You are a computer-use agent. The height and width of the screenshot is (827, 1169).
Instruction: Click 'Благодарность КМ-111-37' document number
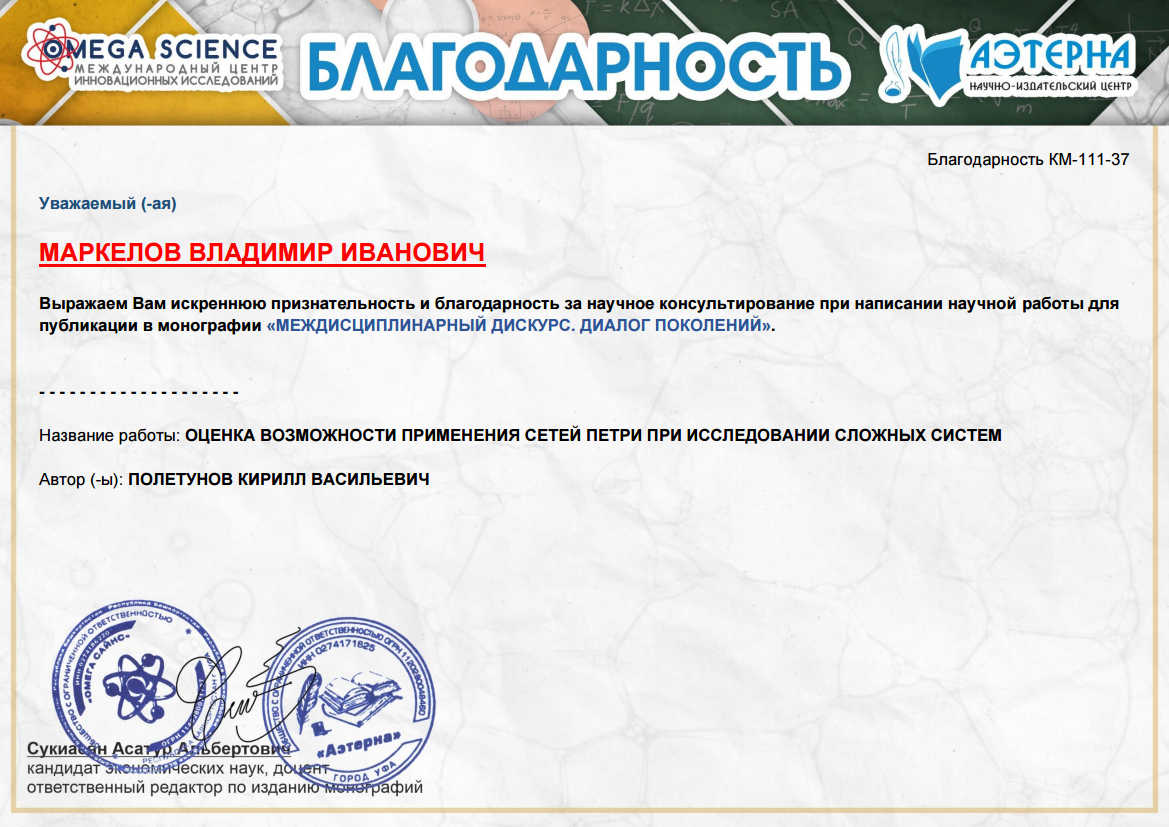tap(1028, 159)
